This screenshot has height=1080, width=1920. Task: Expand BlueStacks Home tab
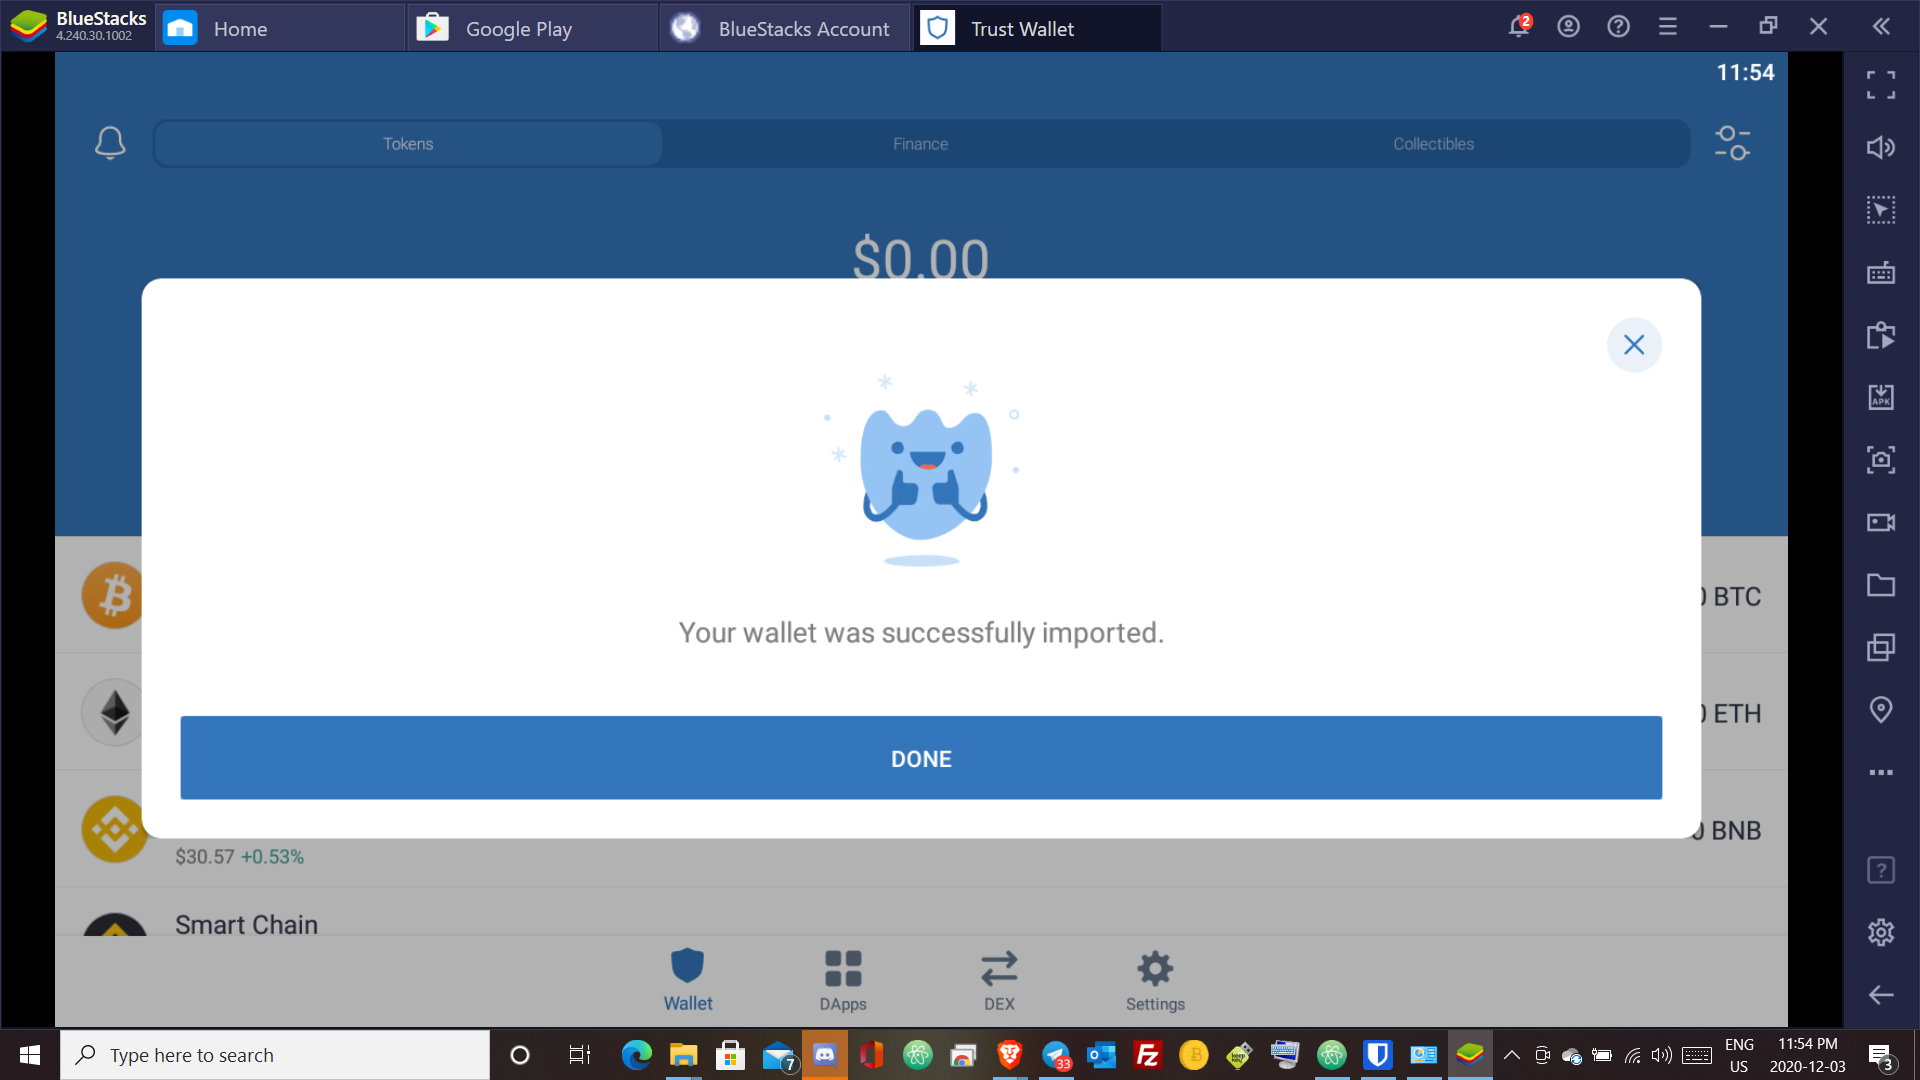237,26
